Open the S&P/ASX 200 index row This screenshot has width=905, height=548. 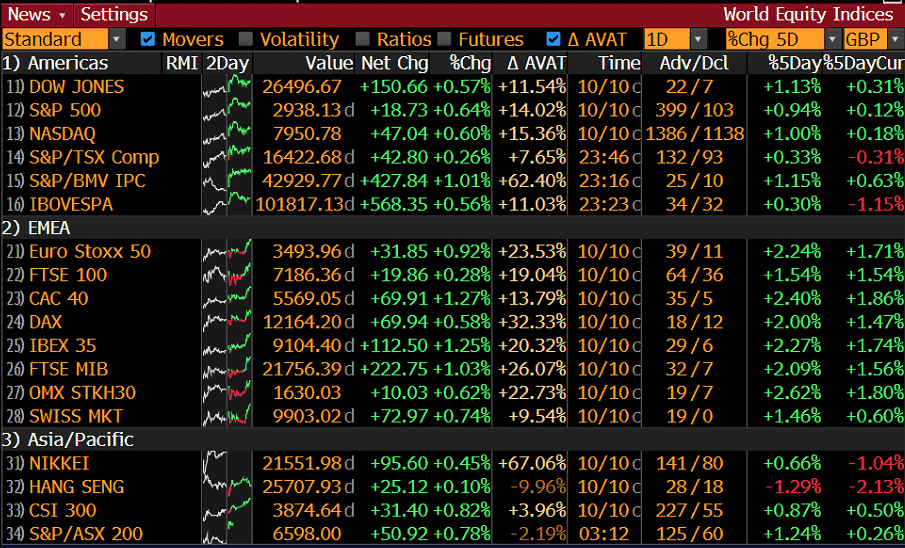pos(86,534)
